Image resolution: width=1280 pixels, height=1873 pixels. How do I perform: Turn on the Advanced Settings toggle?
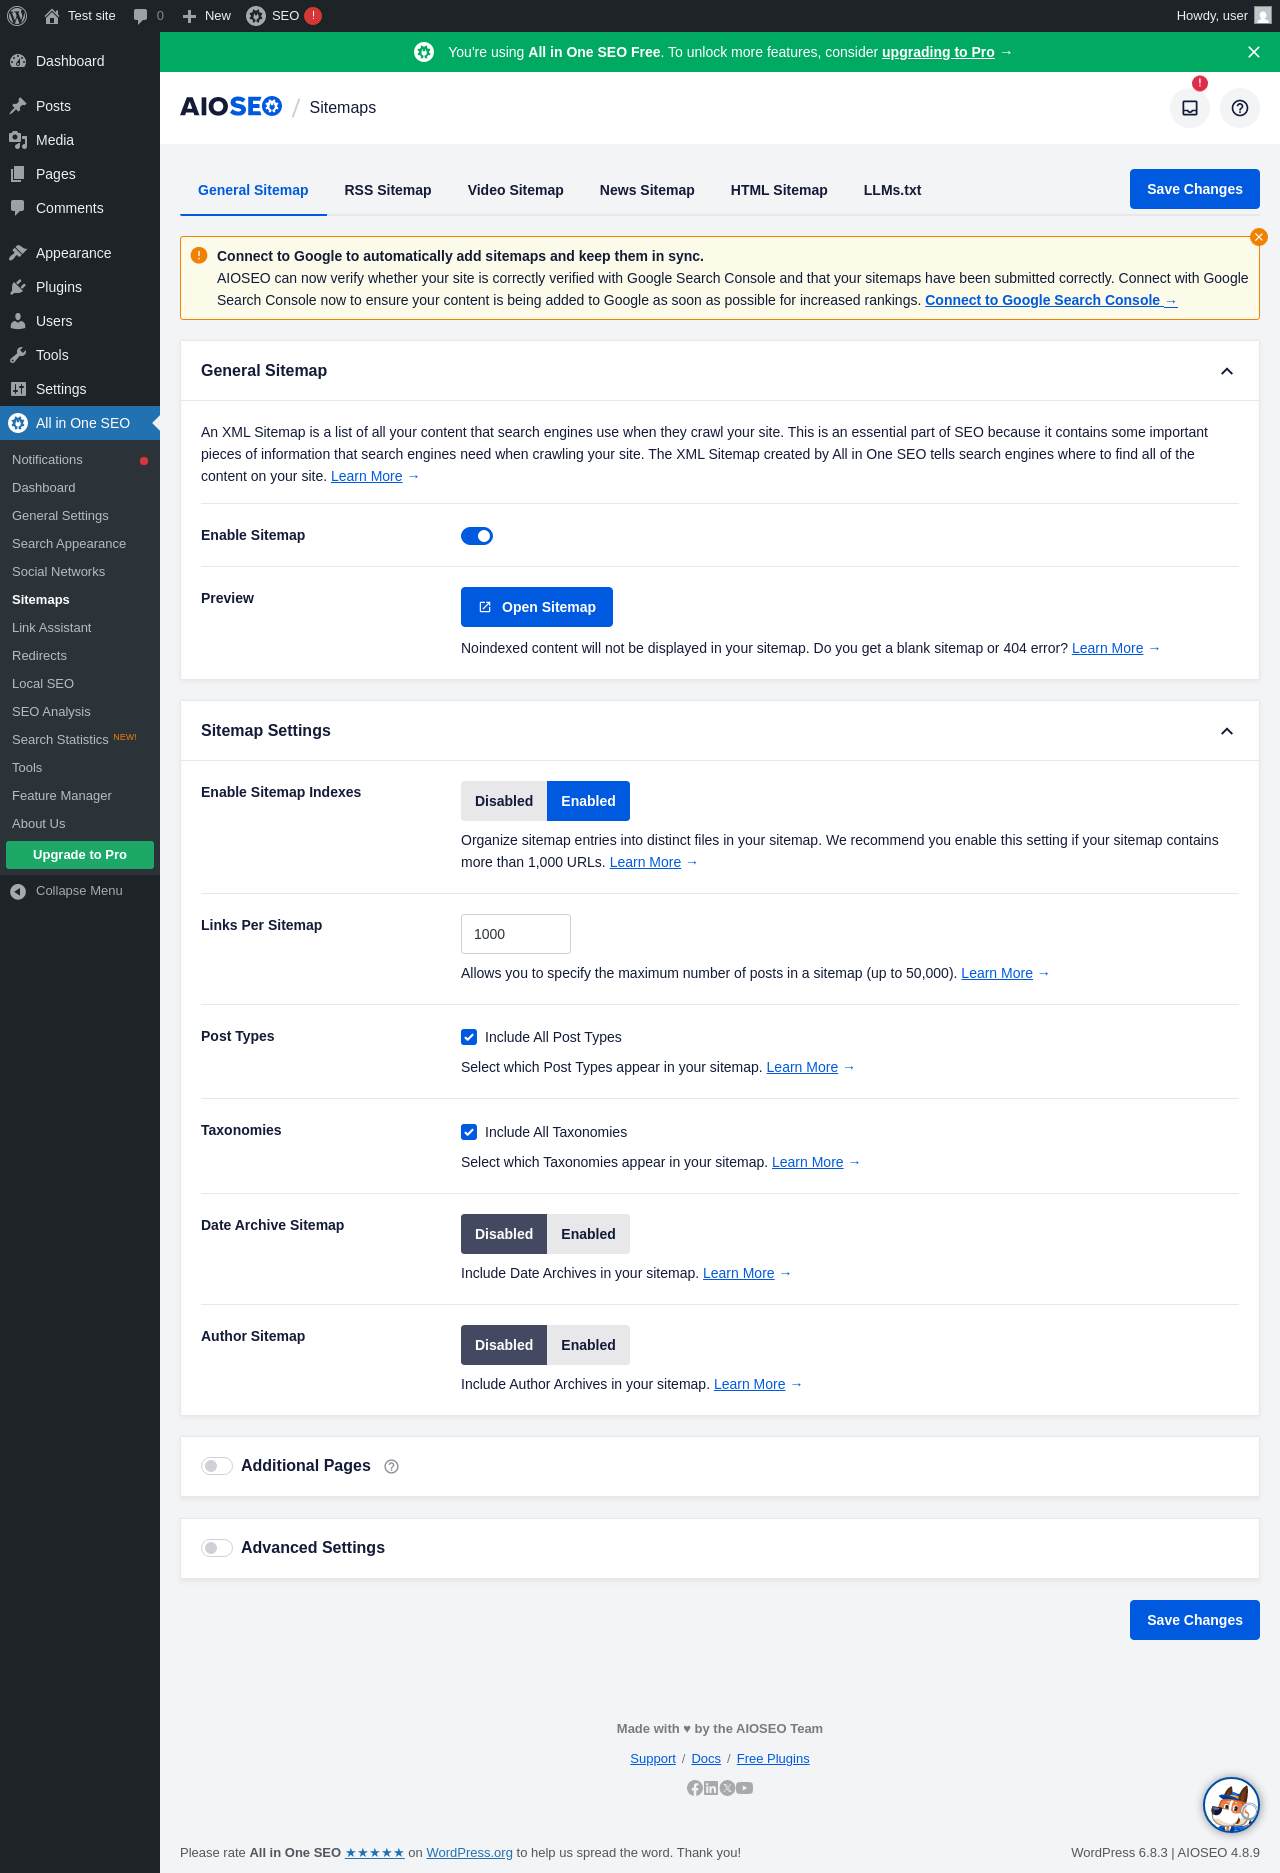(217, 1548)
